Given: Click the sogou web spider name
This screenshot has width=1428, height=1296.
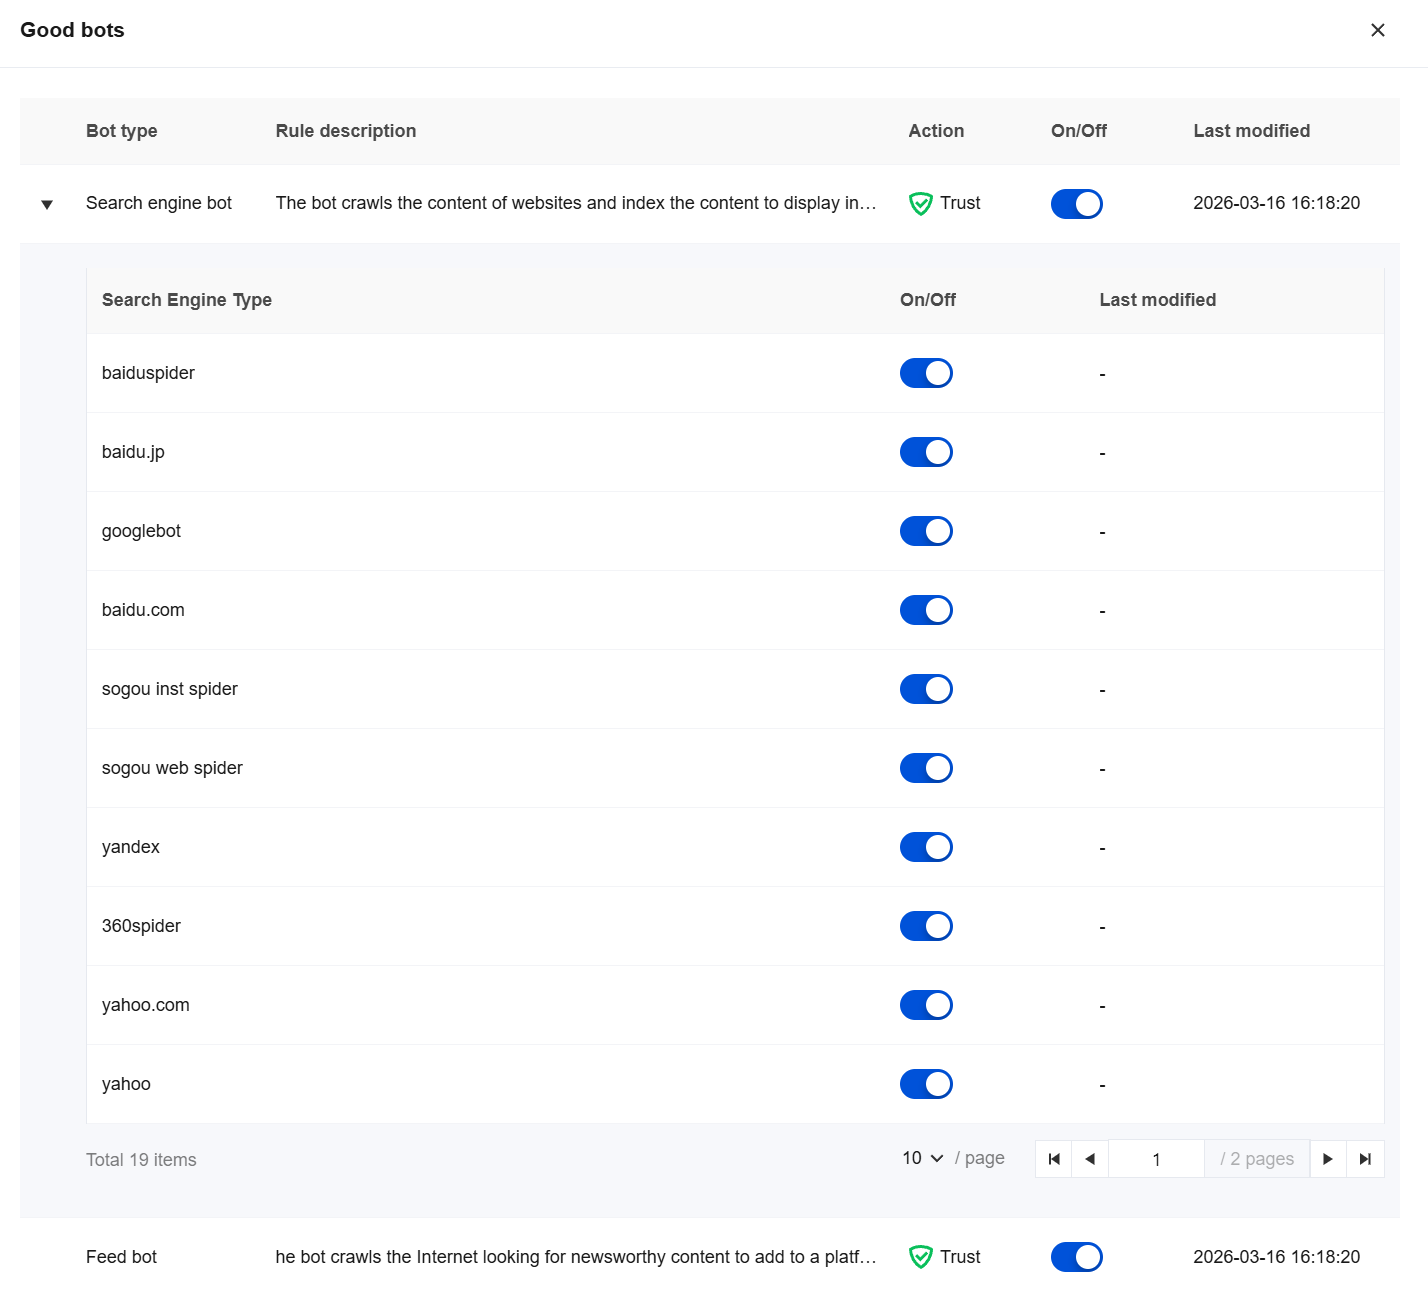Looking at the screenshot, I should click(172, 768).
